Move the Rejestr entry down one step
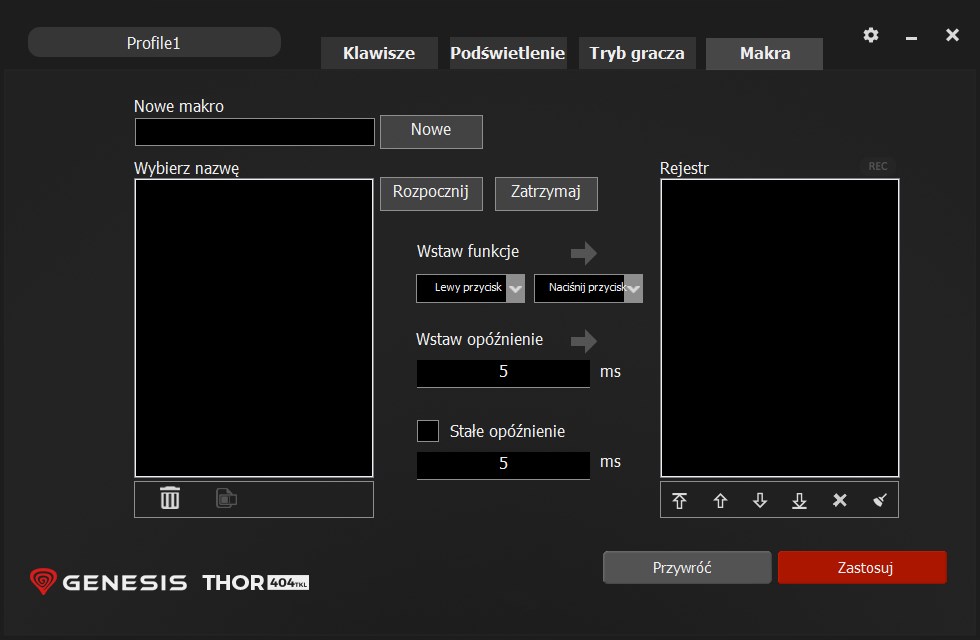 [760, 500]
